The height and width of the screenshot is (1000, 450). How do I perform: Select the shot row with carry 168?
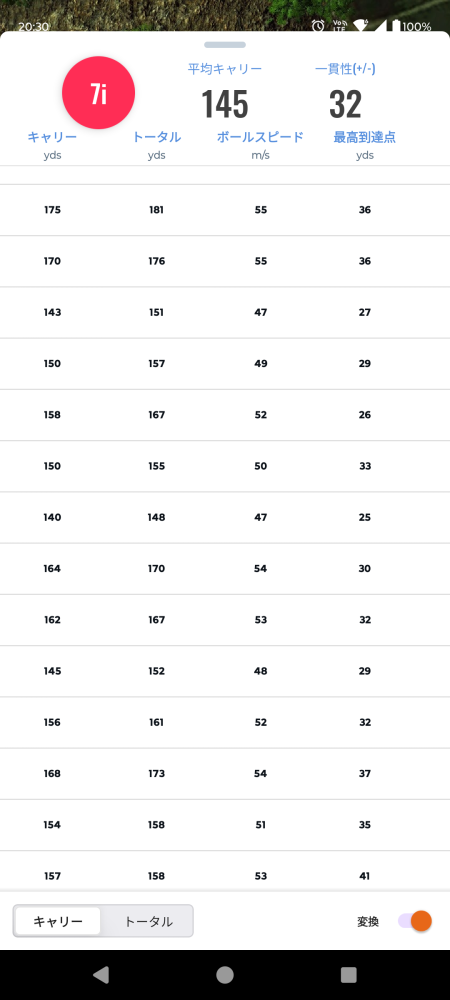point(225,774)
